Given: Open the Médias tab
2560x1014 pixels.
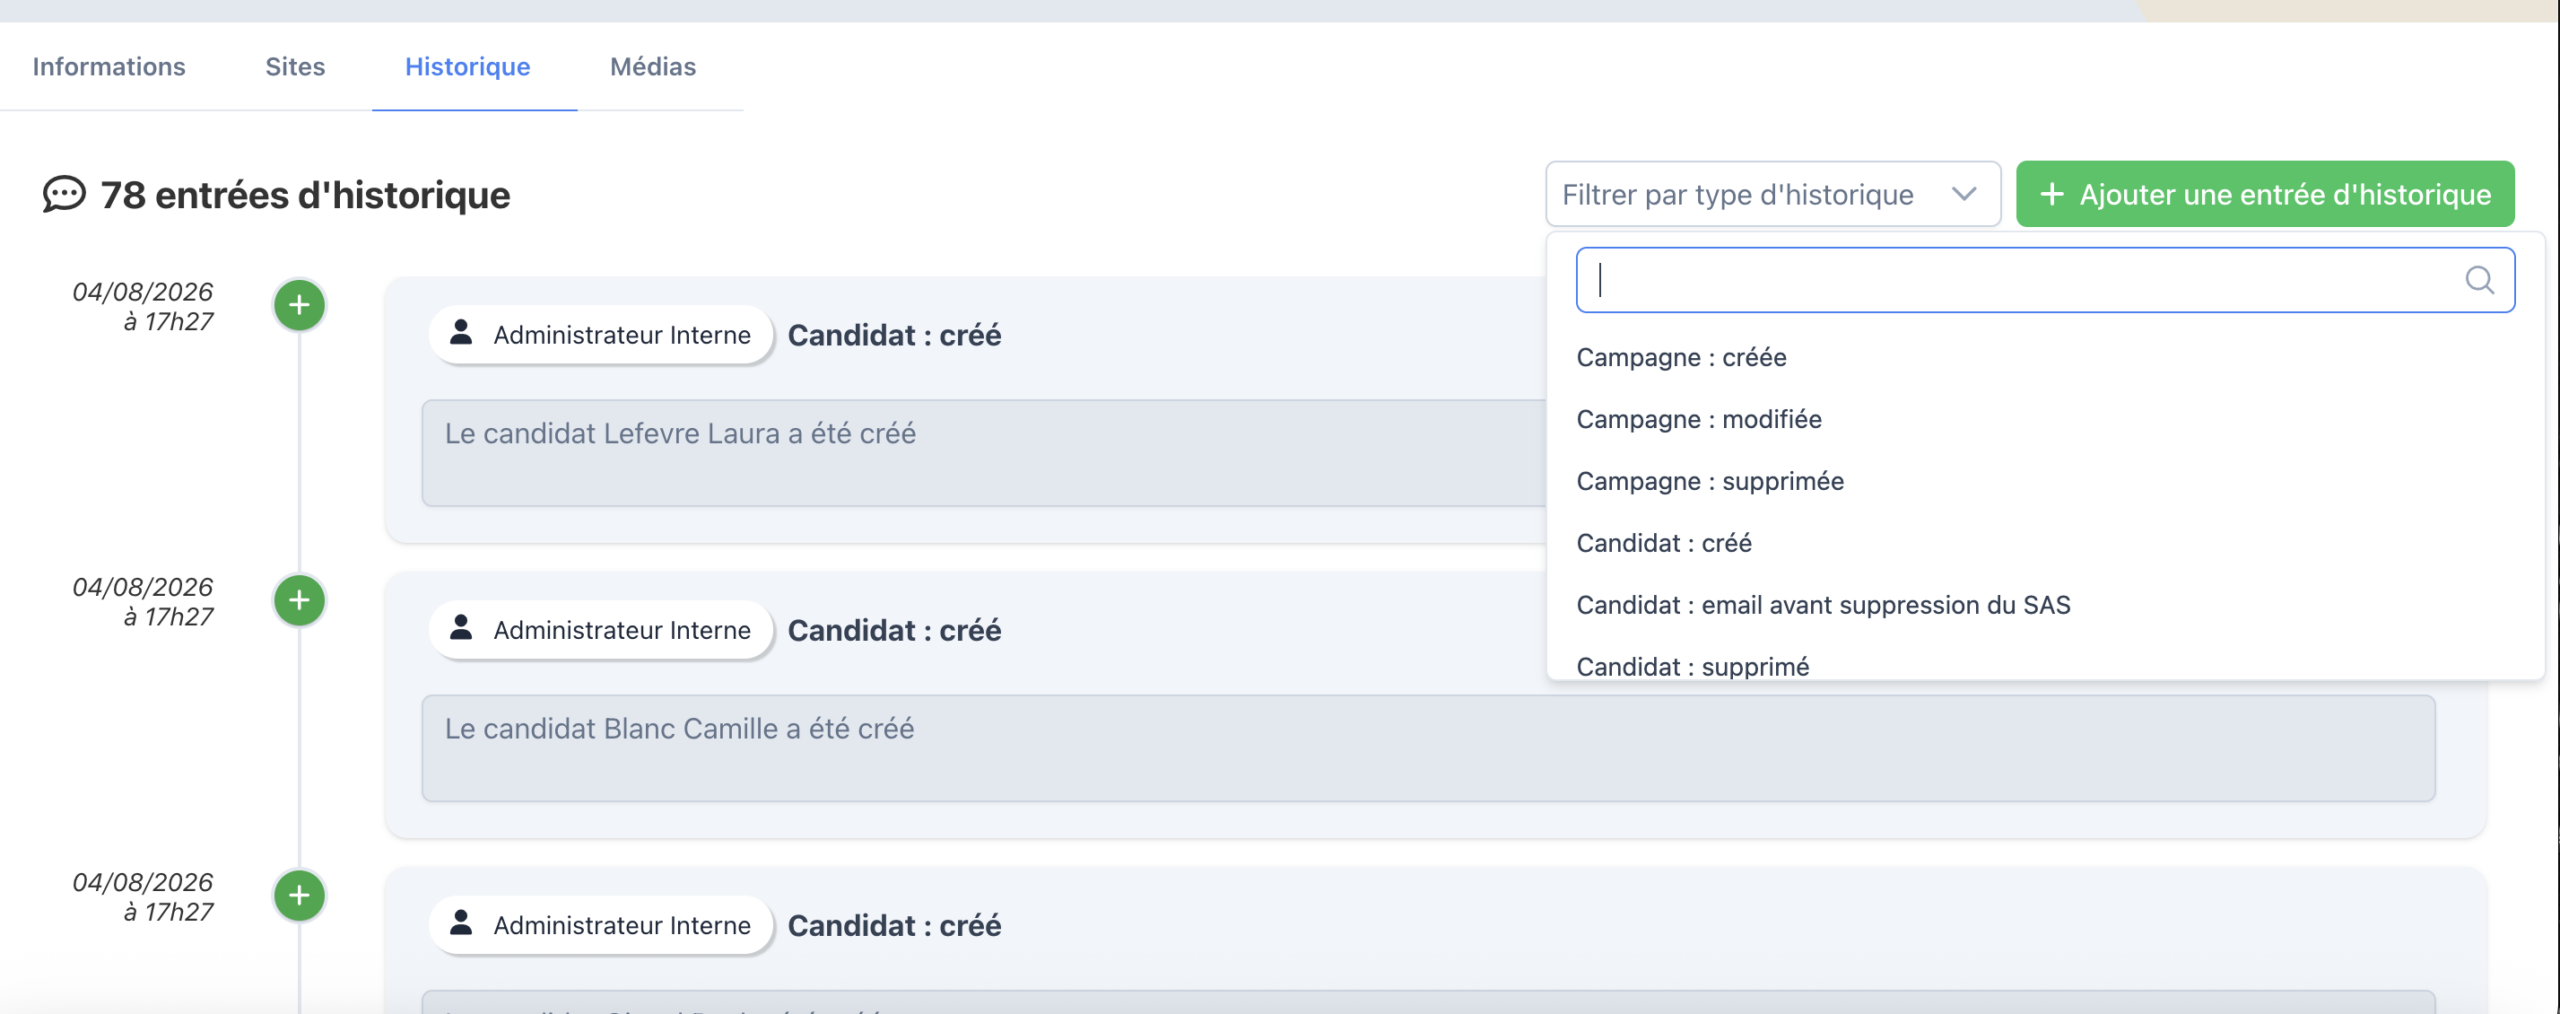Looking at the screenshot, I should point(653,66).
